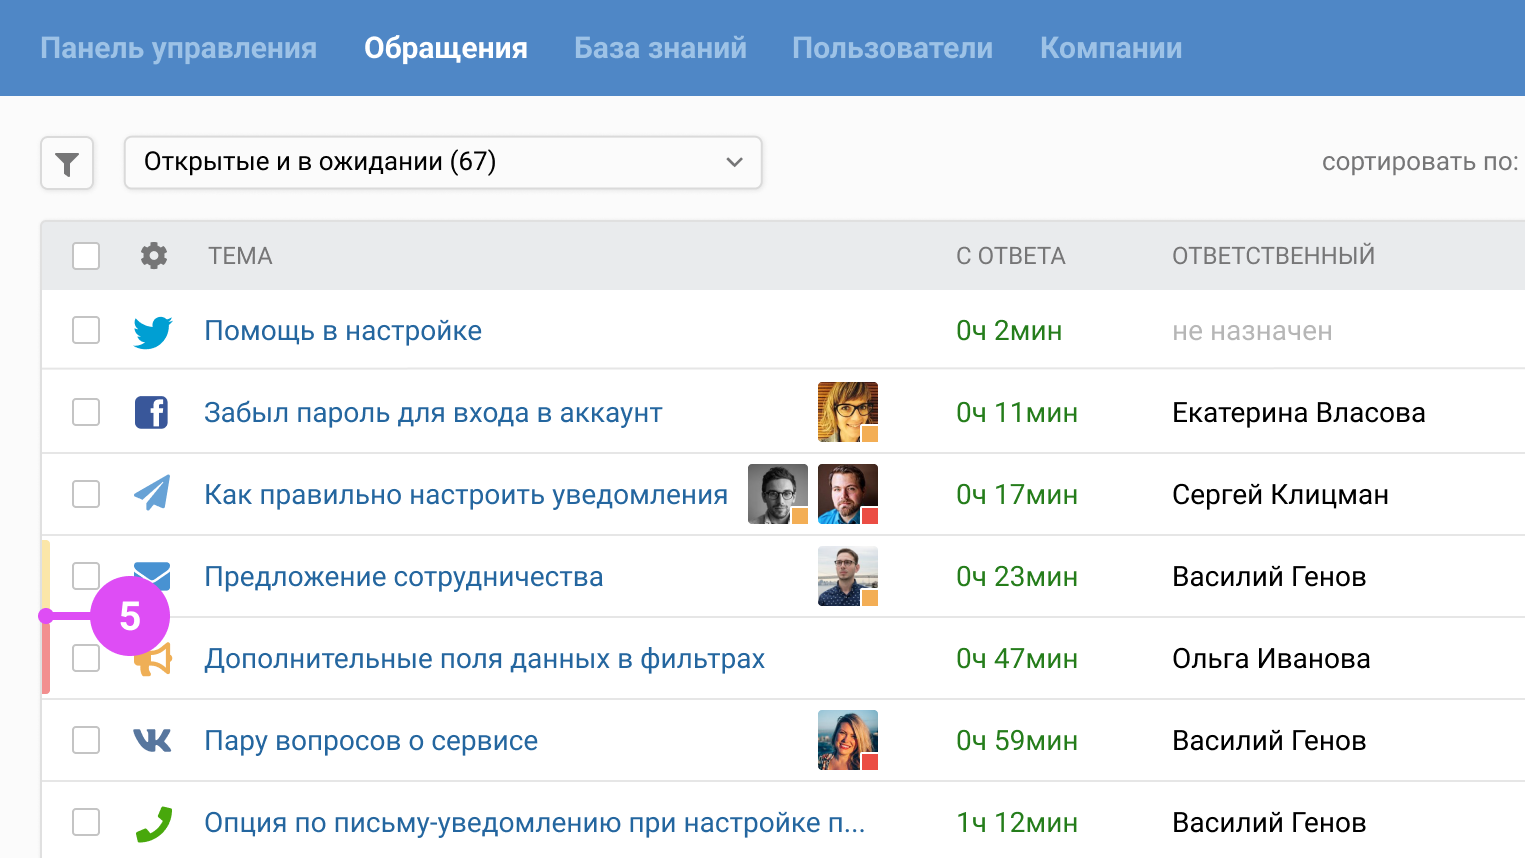1525x858 pixels.
Task: Check the checkbox for Предложение сотрудничества
Action: coord(86,576)
